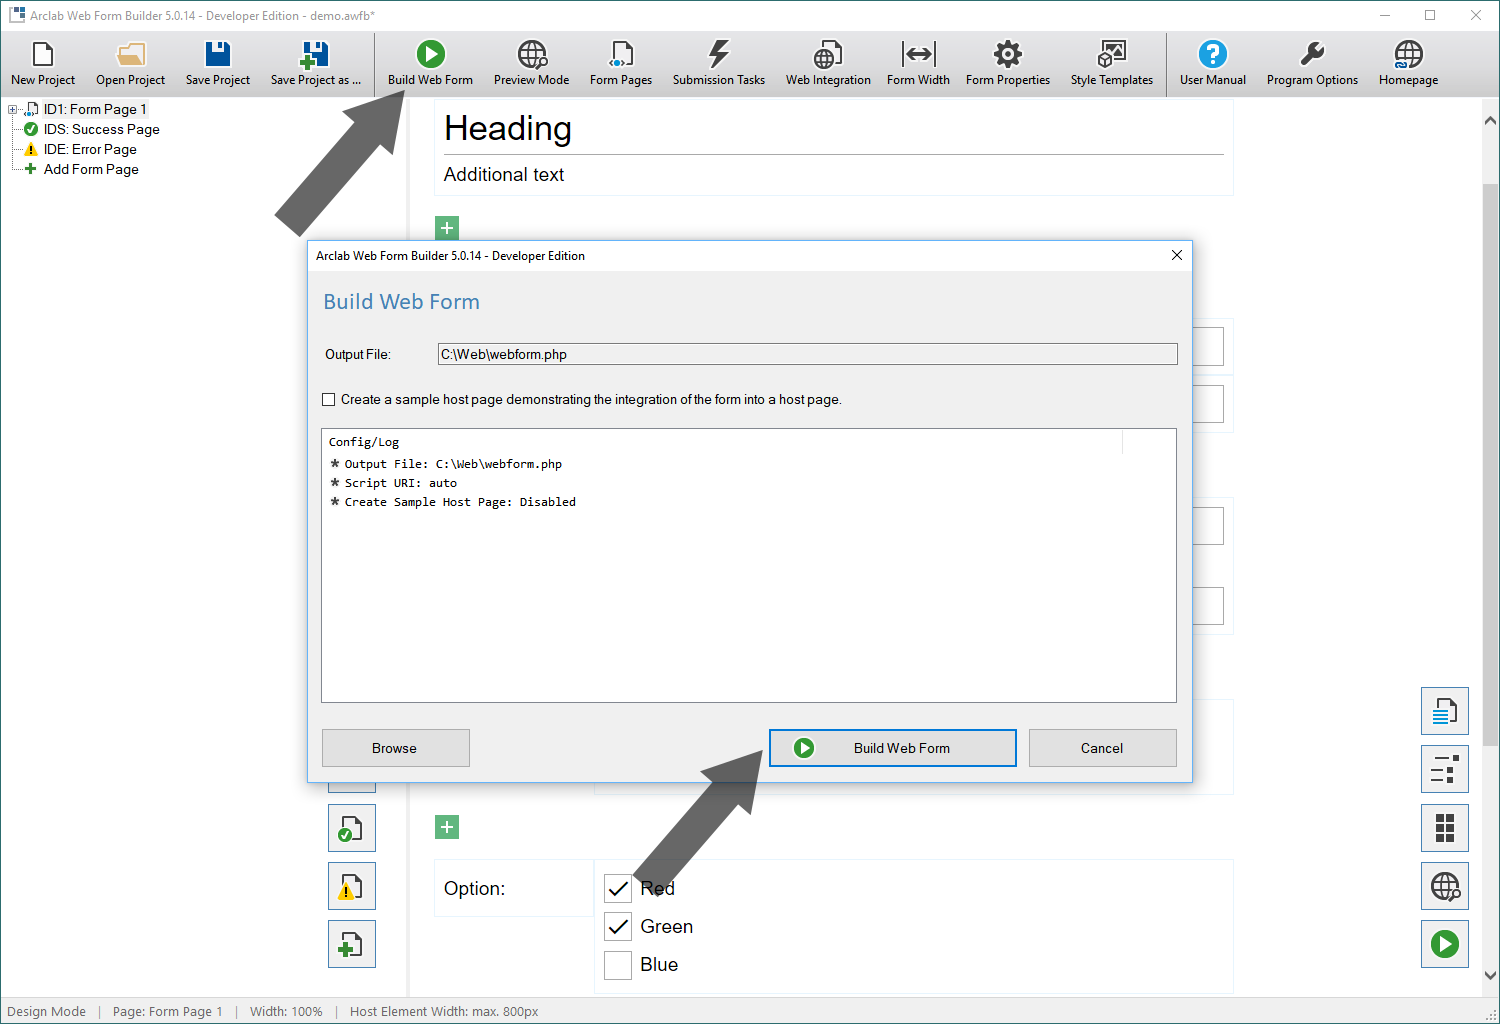Image resolution: width=1500 pixels, height=1024 pixels.
Task: Open Submission Tasks
Action: [718, 63]
